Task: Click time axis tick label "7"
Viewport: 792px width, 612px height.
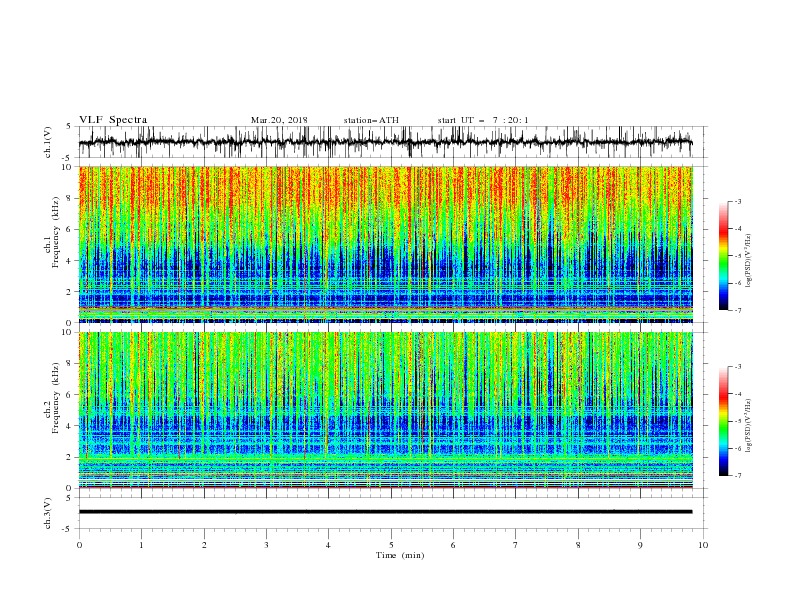Action: [x=516, y=545]
